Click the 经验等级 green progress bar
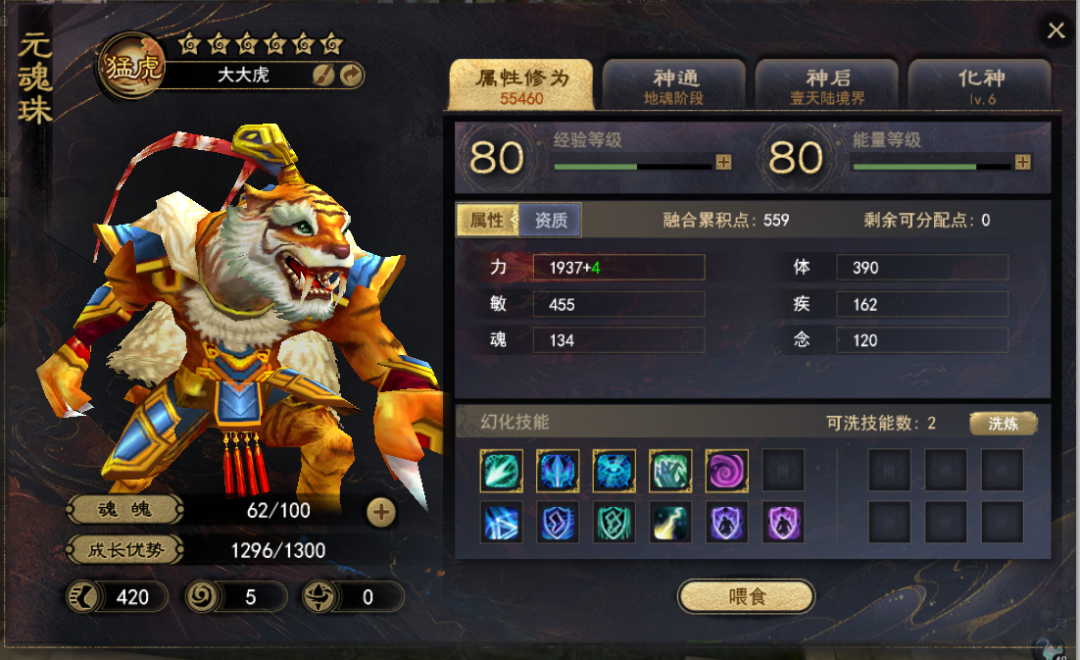This screenshot has height=660, width=1080. [632, 166]
